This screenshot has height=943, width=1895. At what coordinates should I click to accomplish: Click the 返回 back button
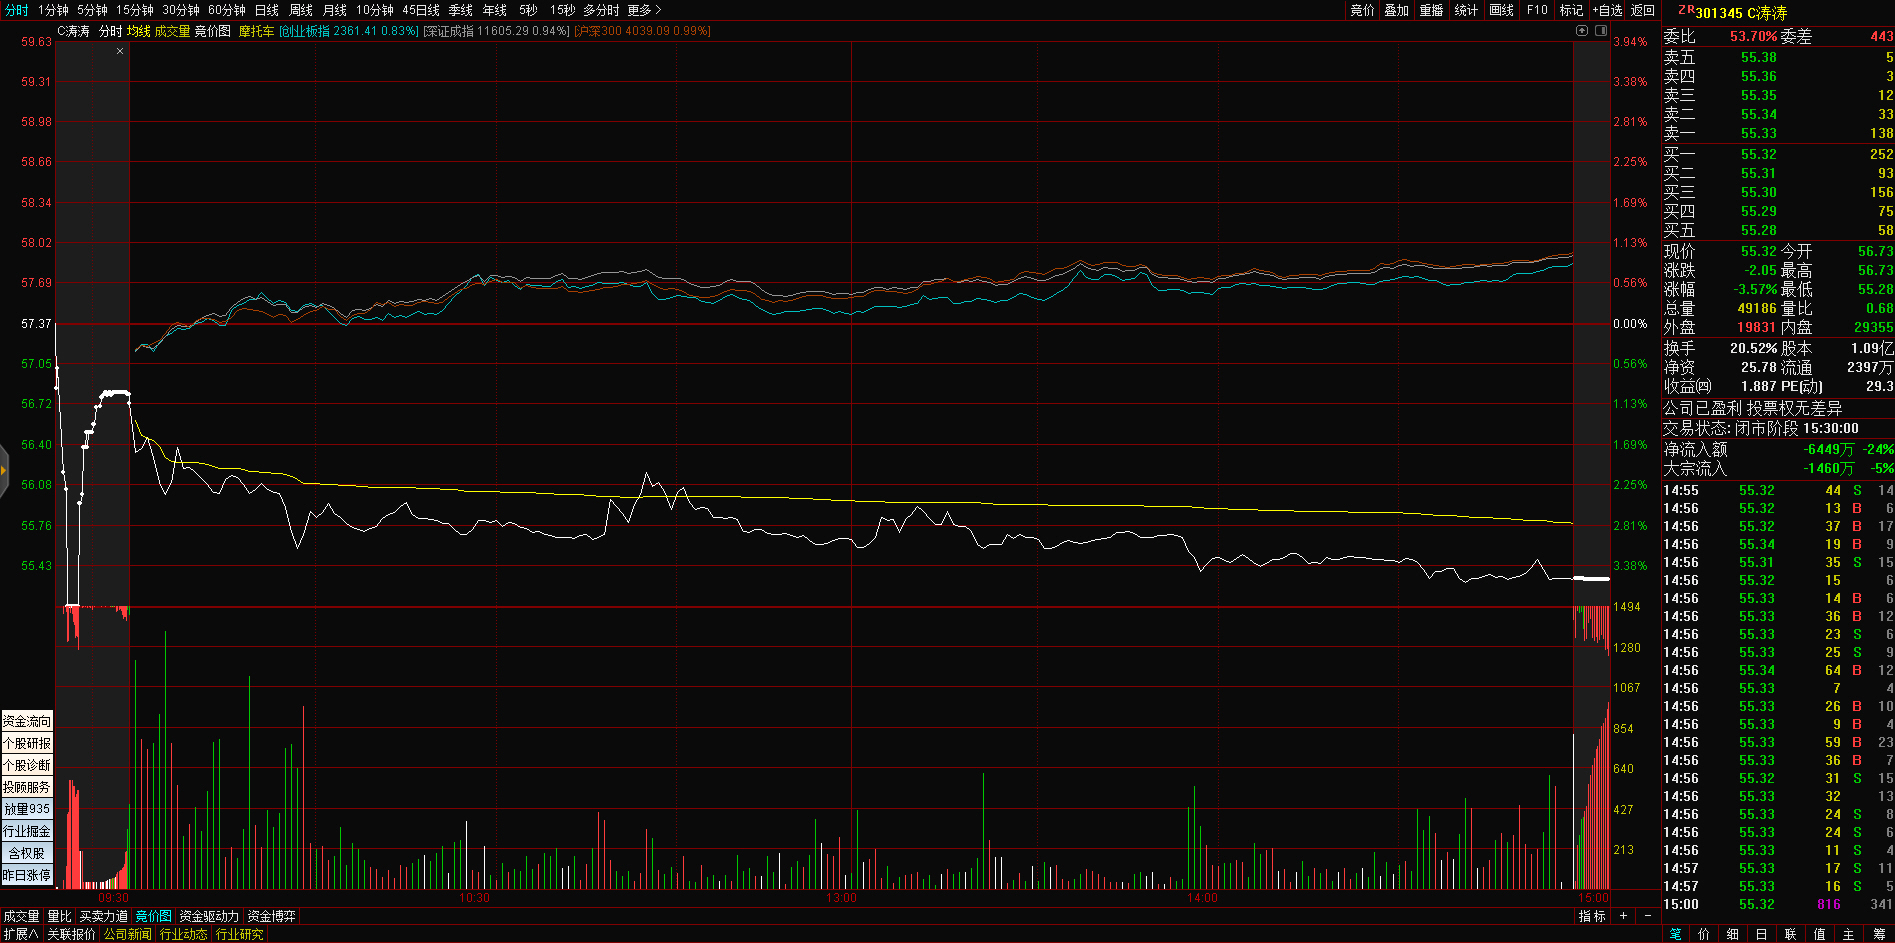(x=1643, y=10)
